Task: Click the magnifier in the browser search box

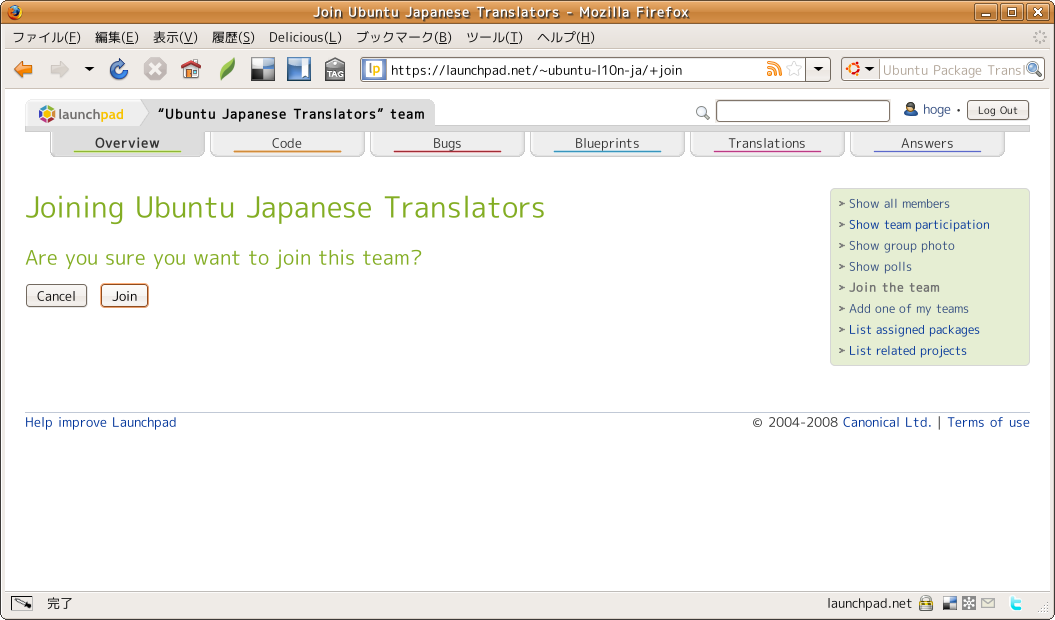Action: click(1034, 69)
